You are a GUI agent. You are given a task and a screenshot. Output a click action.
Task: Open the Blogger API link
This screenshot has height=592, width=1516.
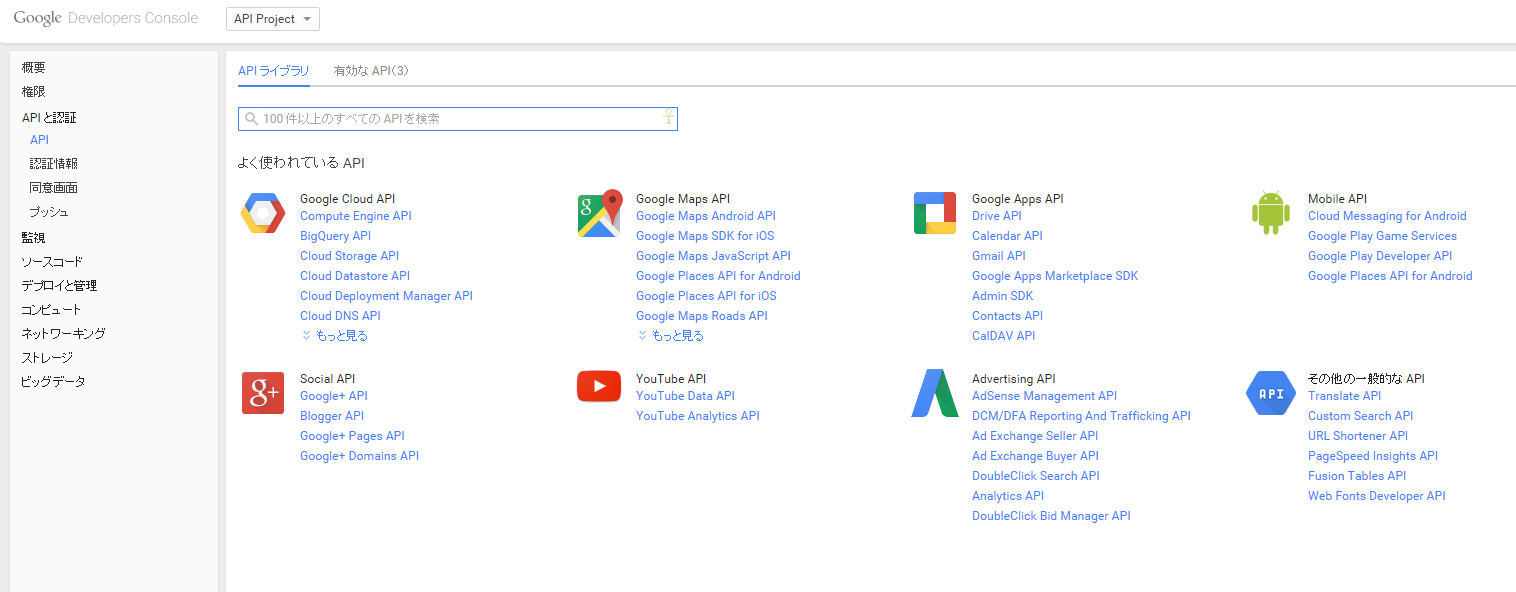click(332, 416)
